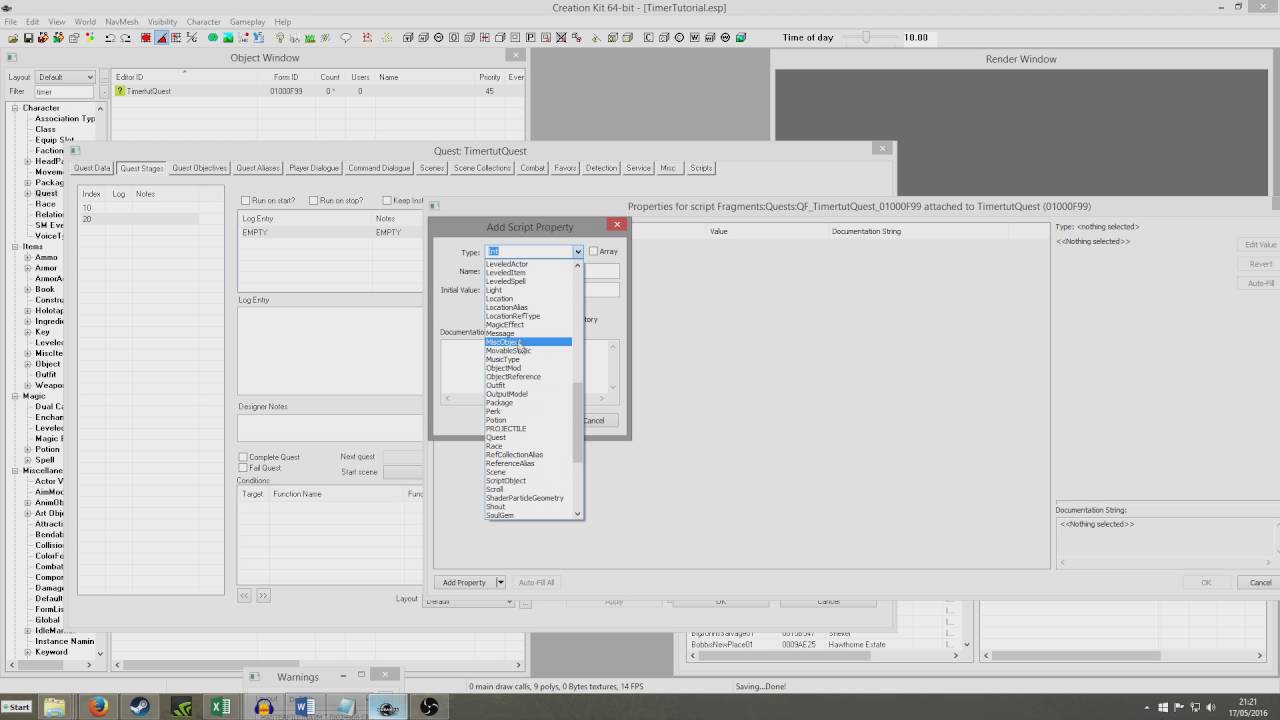Enable the Run on stop checkbox

point(314,201)
